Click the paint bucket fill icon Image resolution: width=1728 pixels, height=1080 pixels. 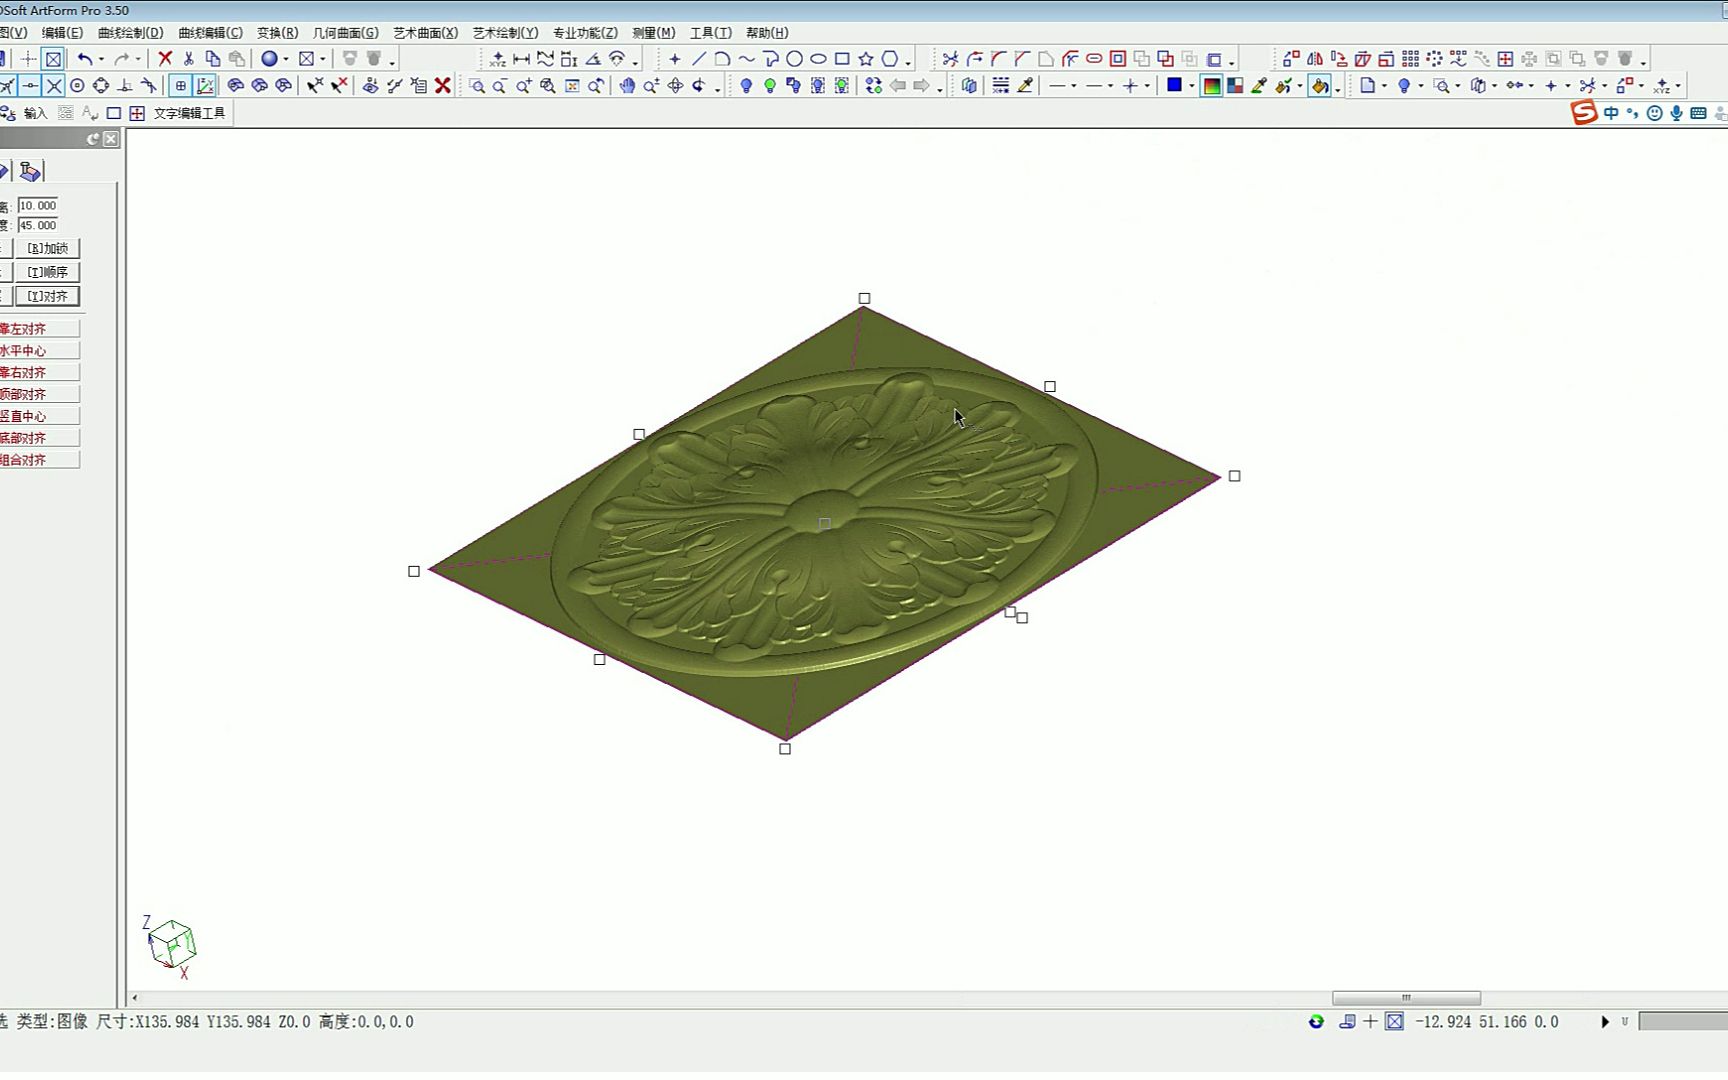pyautogui.click(x=1320, y=86)
